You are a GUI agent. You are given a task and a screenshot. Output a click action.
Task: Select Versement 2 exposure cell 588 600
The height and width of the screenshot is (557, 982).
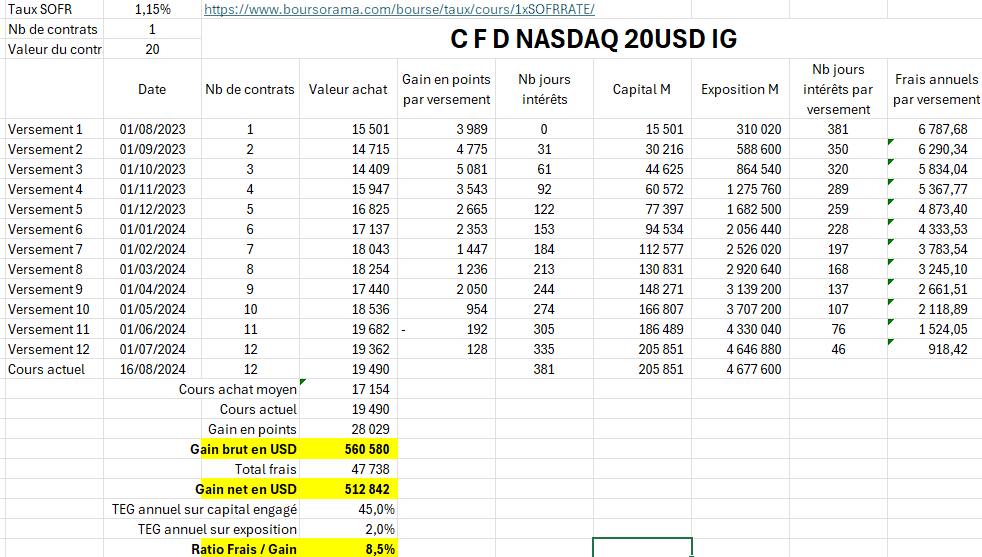(740, 149)
